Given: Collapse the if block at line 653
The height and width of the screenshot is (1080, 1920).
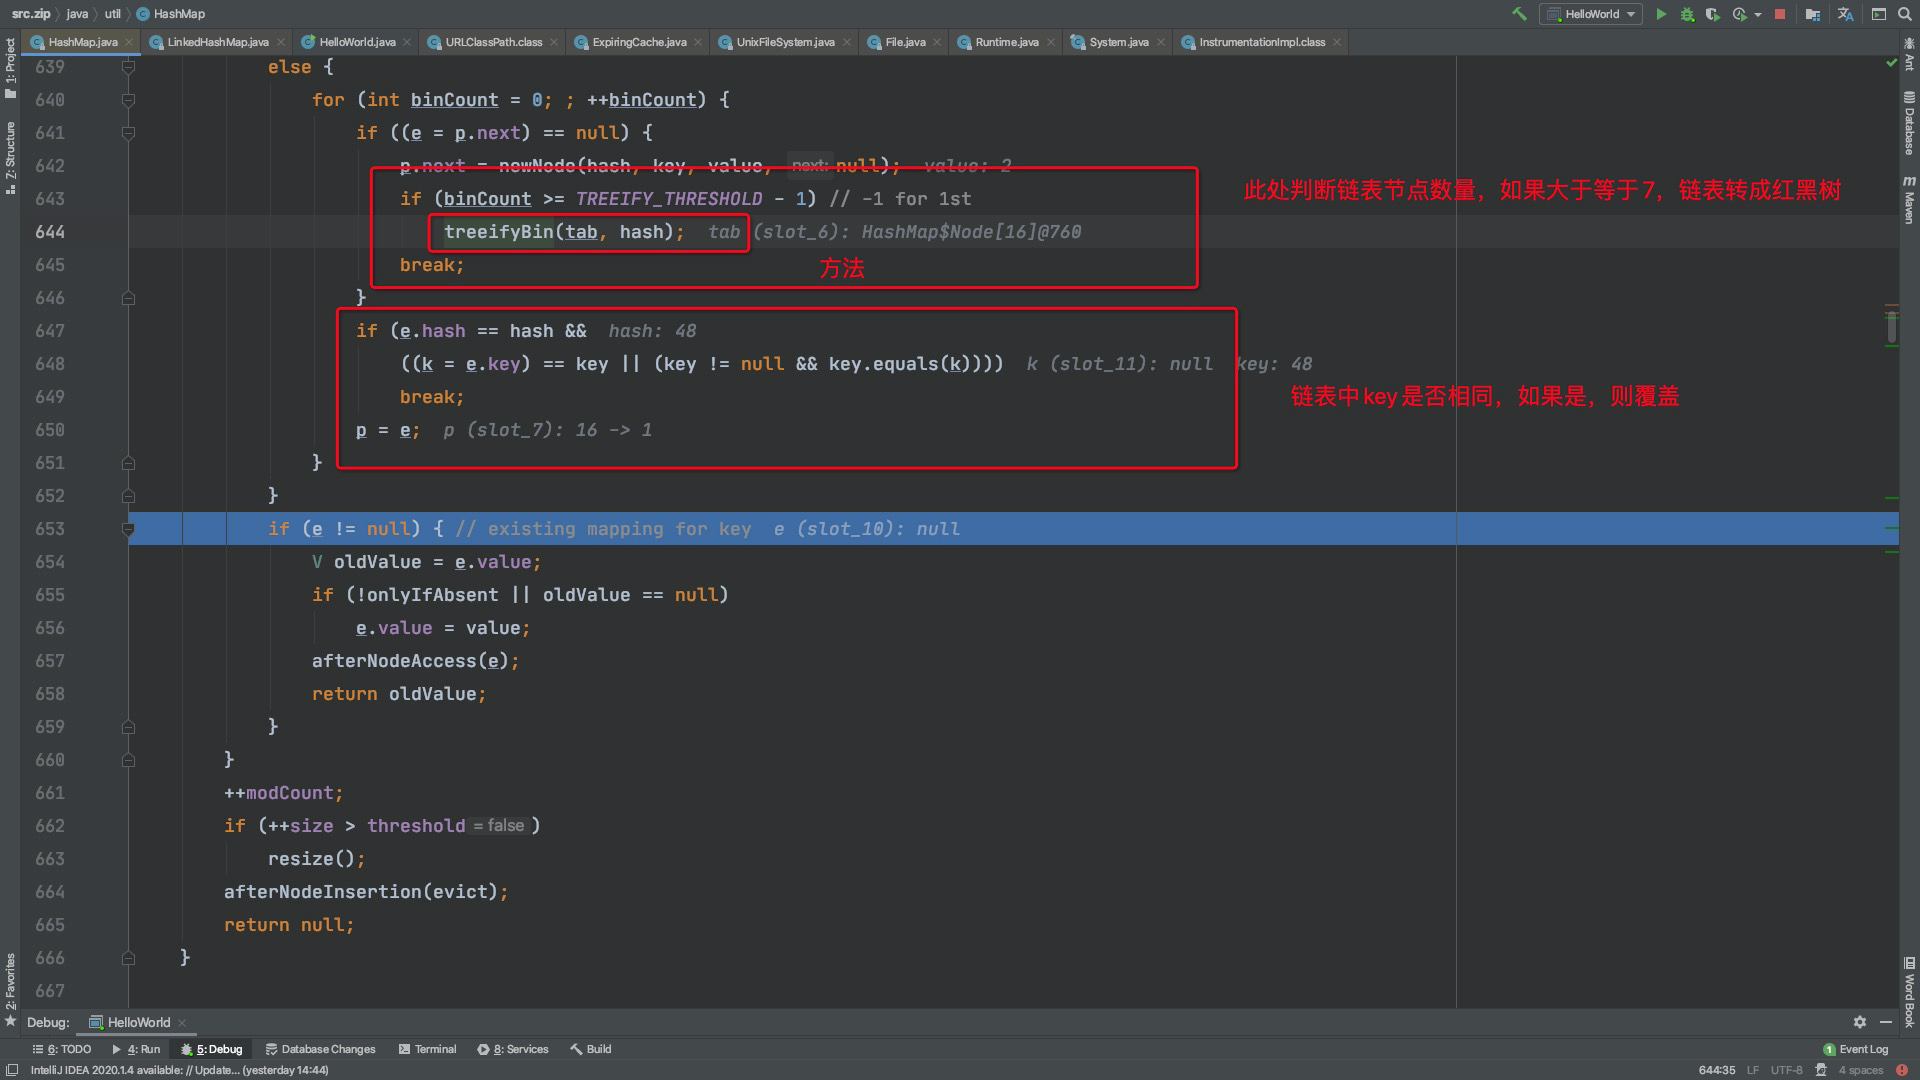Looking at the screenshot, I should click(128, 529).
